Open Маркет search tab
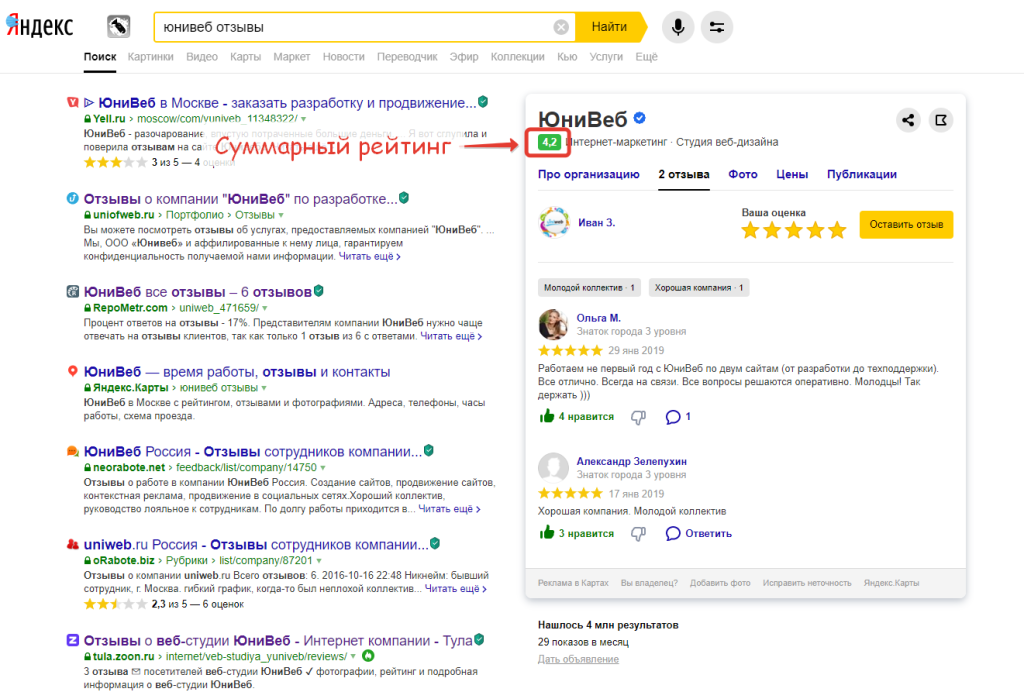This screenshot has width=1024, height=692. click(292, 57)
